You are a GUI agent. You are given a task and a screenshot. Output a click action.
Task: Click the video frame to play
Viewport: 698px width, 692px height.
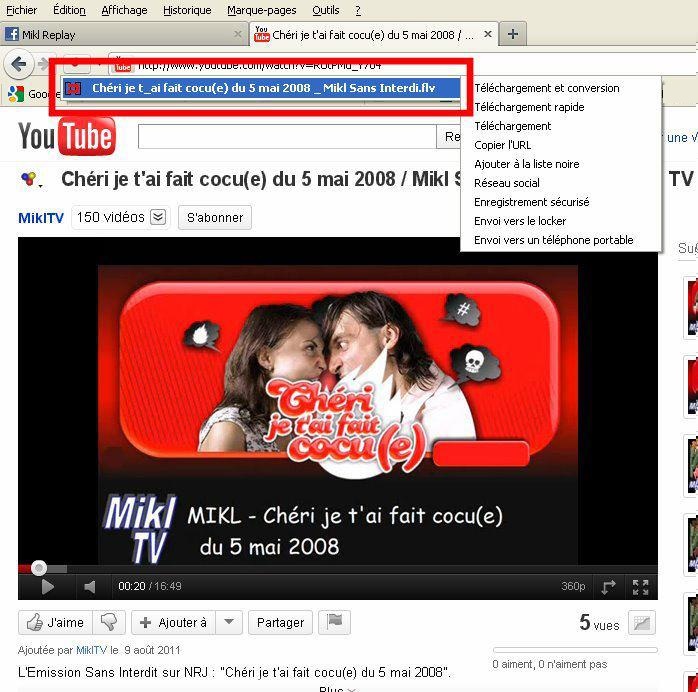(337, 403)
